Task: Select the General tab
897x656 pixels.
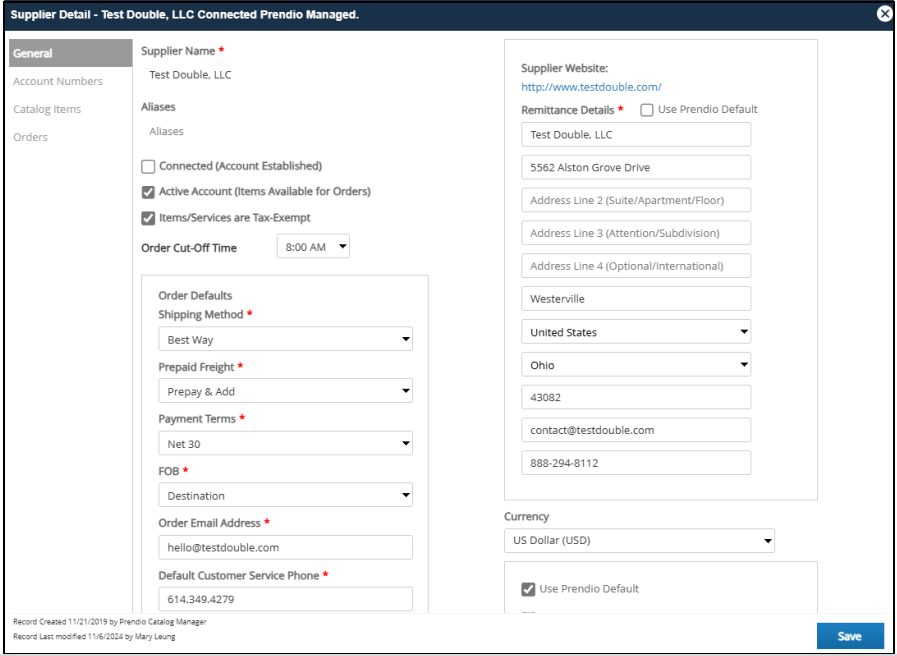Action: (70, 53)
